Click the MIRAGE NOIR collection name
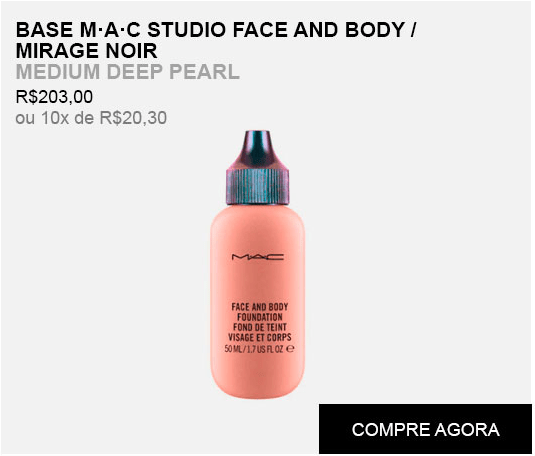The image size is (535, 456). click(87, 51)
